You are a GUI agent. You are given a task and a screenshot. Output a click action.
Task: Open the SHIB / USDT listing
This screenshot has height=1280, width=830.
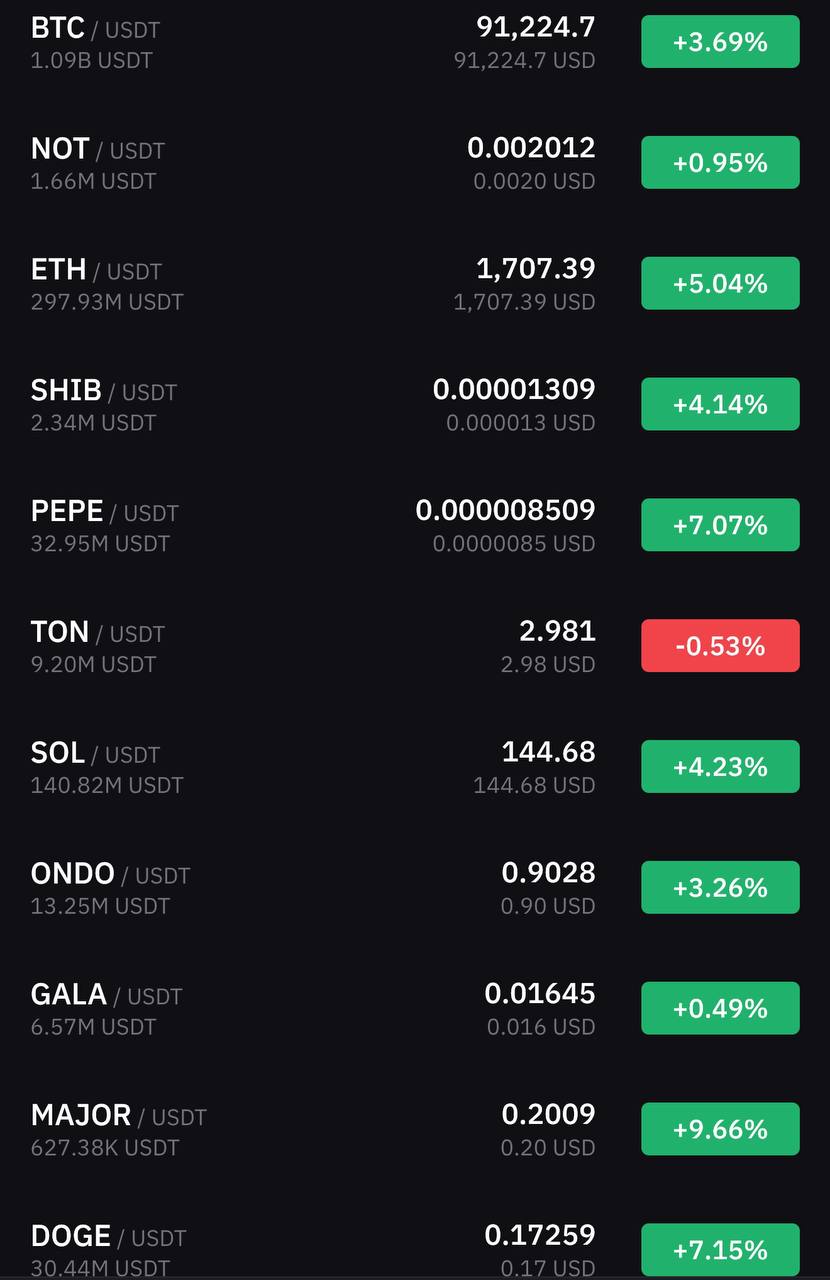click(x=415, y=405)
